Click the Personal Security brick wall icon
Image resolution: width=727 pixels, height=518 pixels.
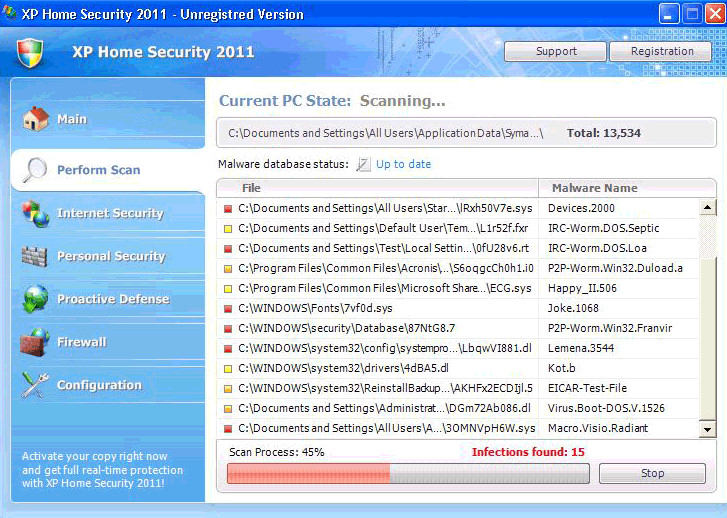point(36,256)
